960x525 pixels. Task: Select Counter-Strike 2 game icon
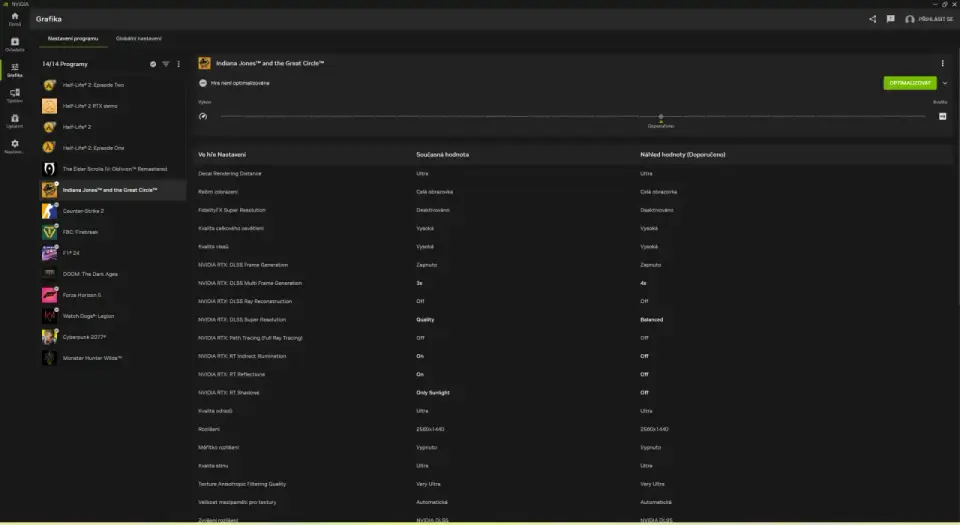[49, 211]
